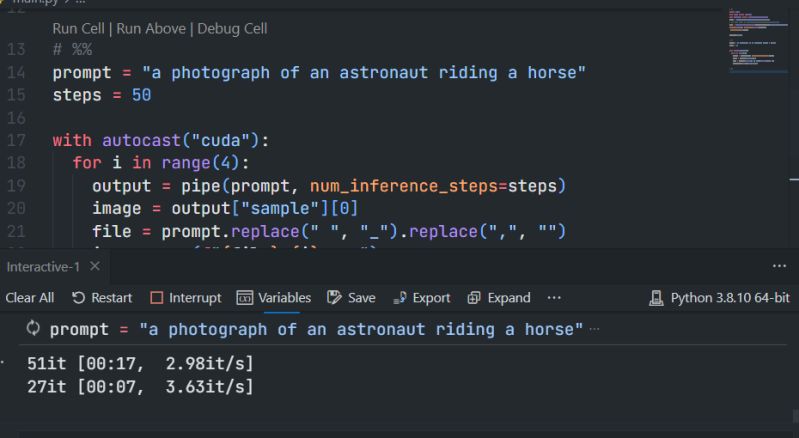Open the Variables viewer
The image size is (799, 438).
(x=244, y=298)
